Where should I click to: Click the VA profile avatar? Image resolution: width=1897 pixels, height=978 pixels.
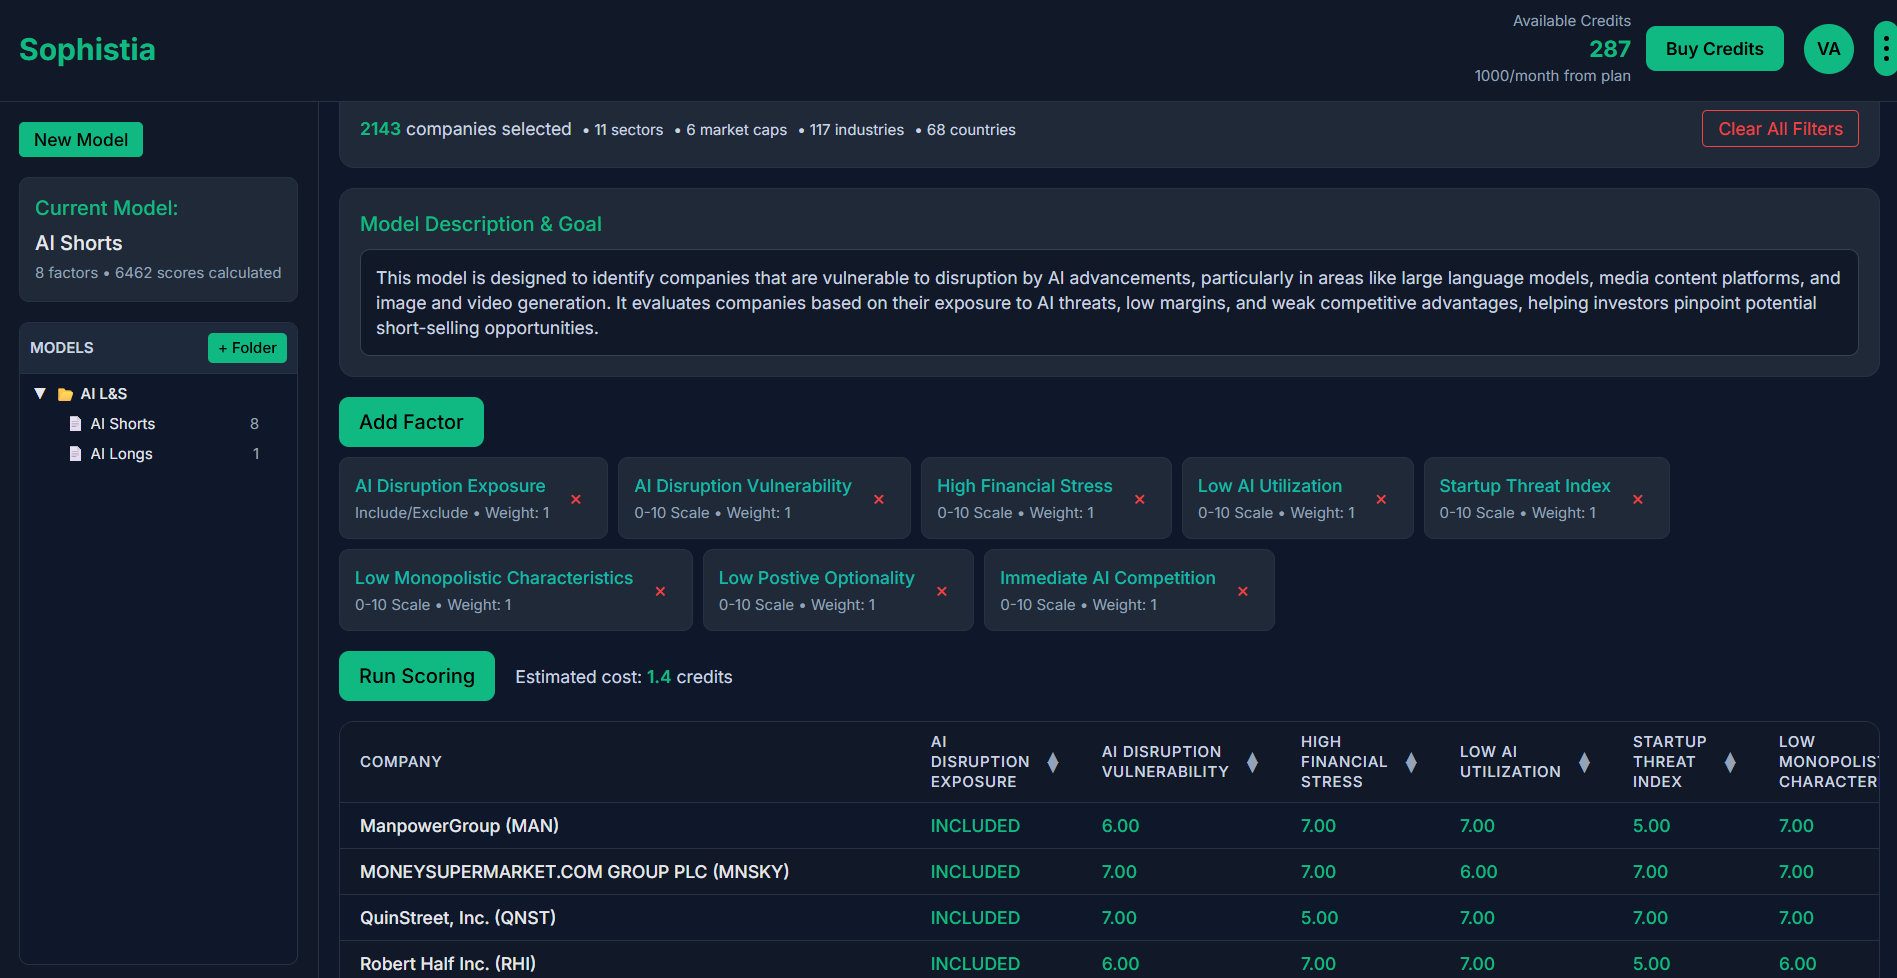point(1828,48)
